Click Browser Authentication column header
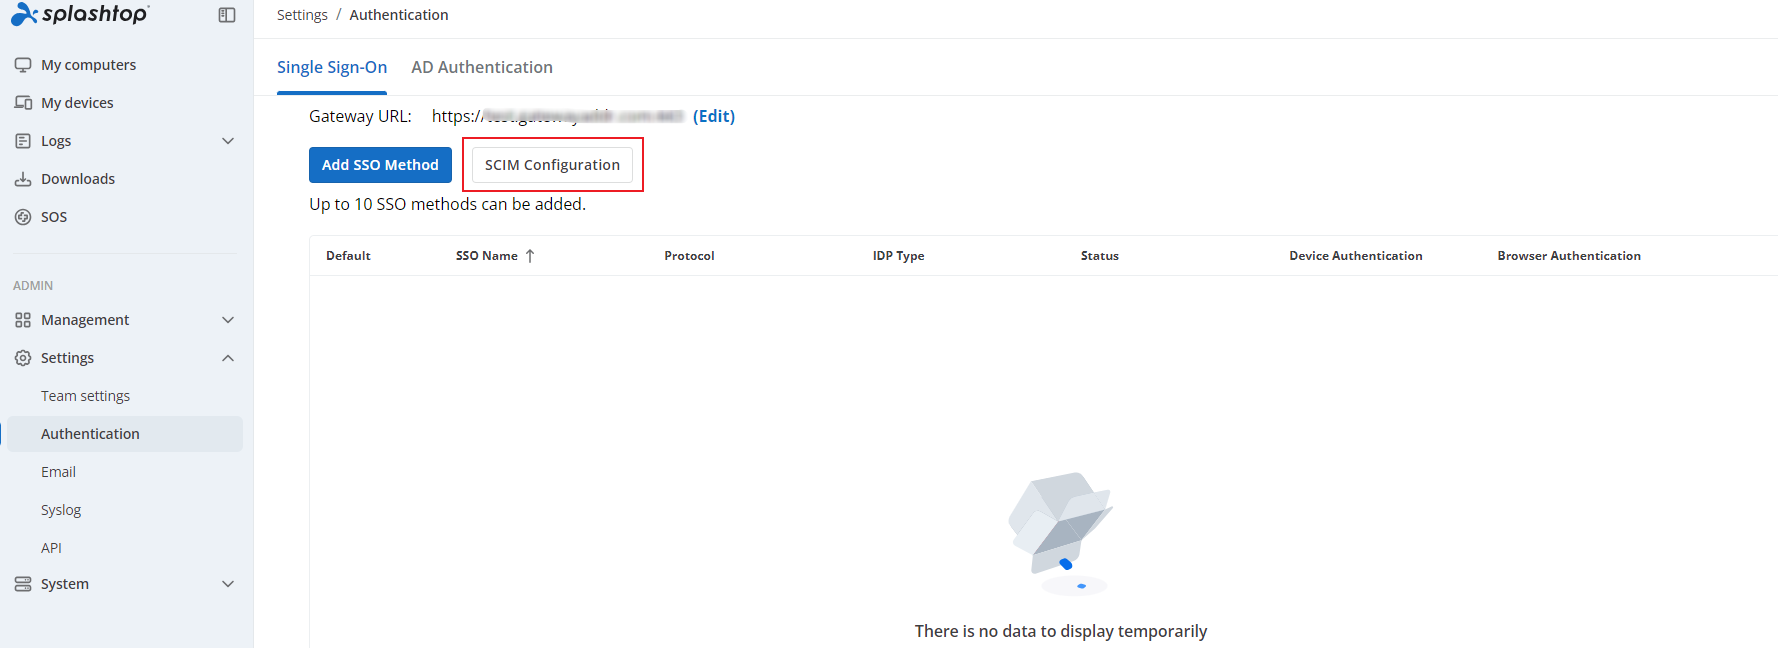The width and height of the screenshot is (1778, 648). pyautogui.click(x=1569, y=256)
